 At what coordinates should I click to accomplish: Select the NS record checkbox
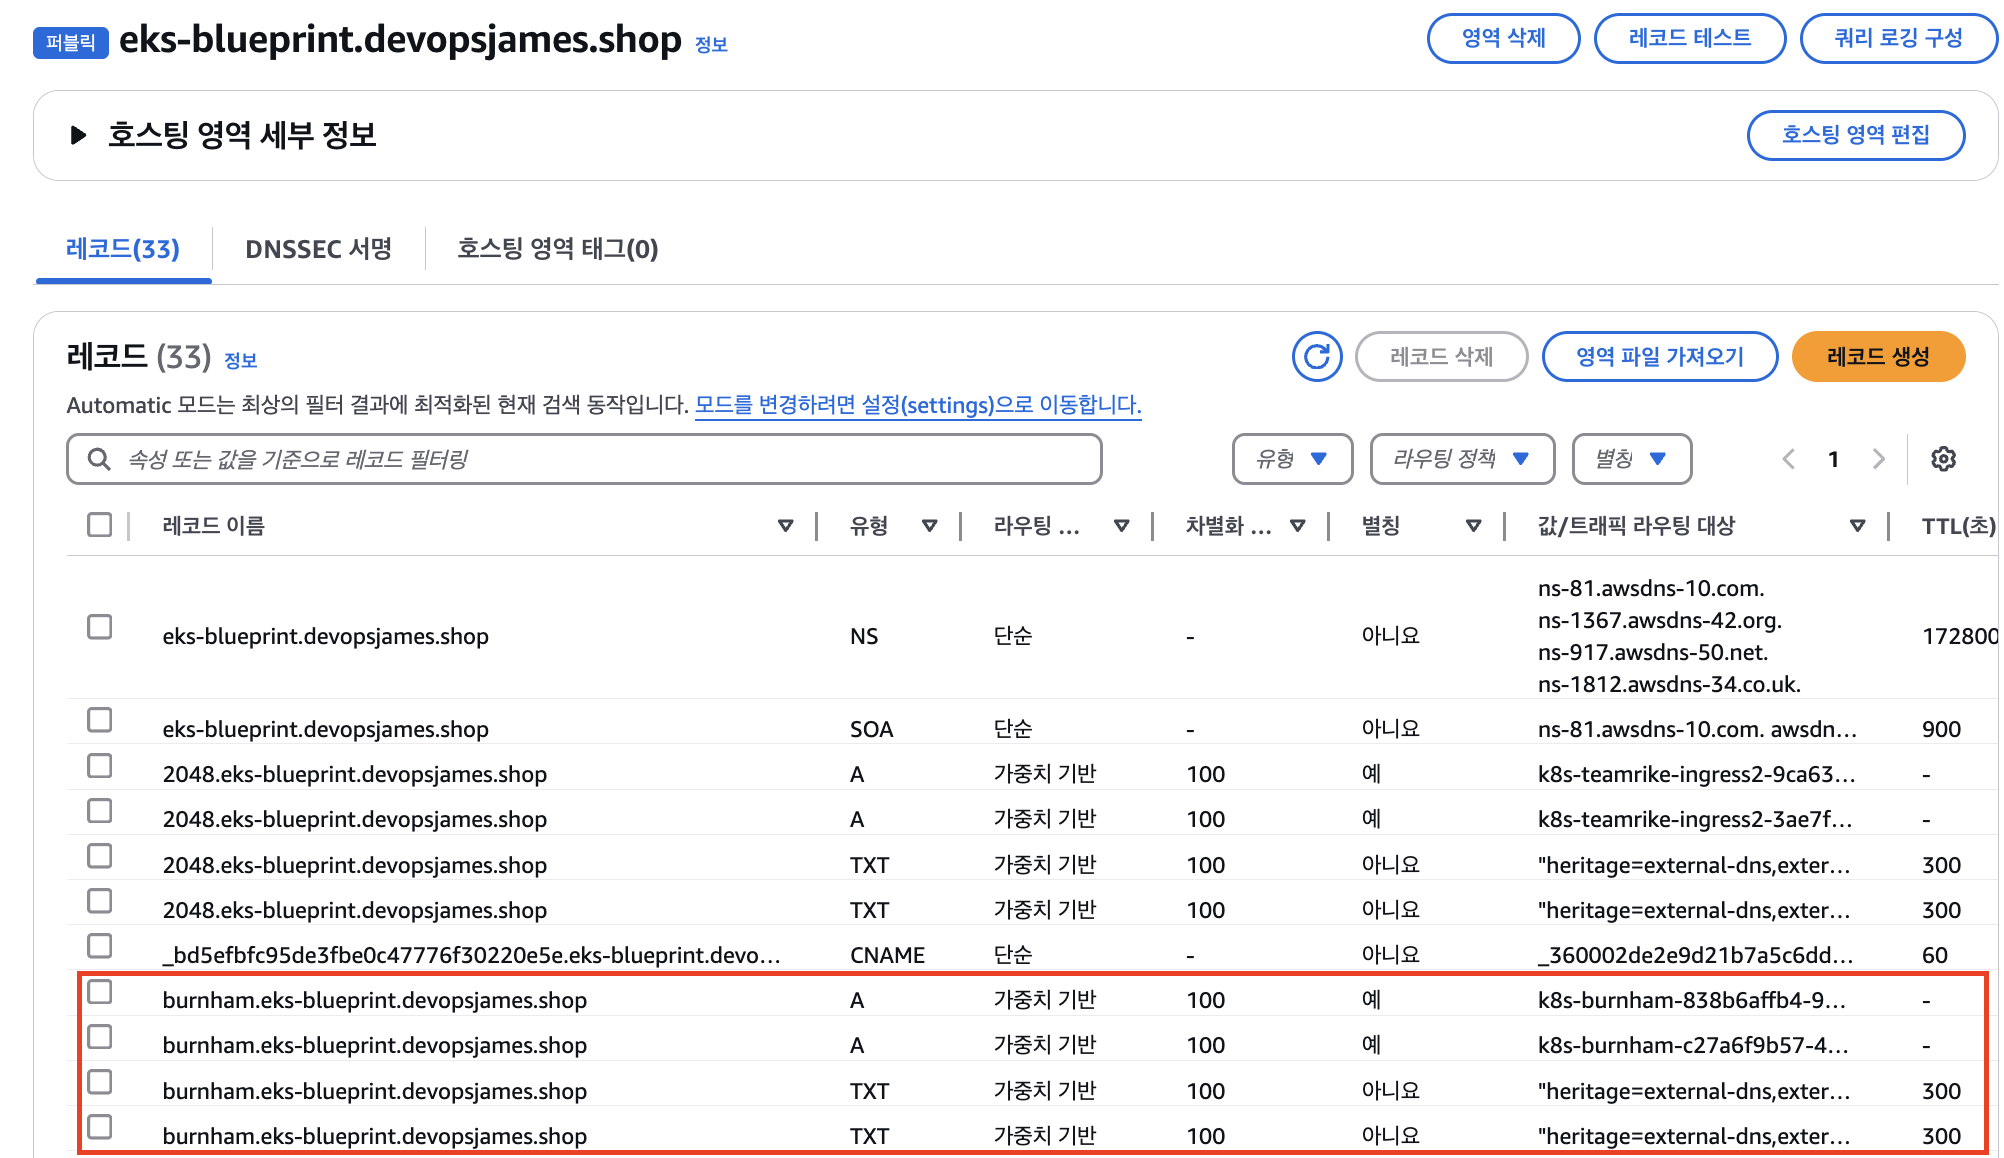click(x=100, y=627)
